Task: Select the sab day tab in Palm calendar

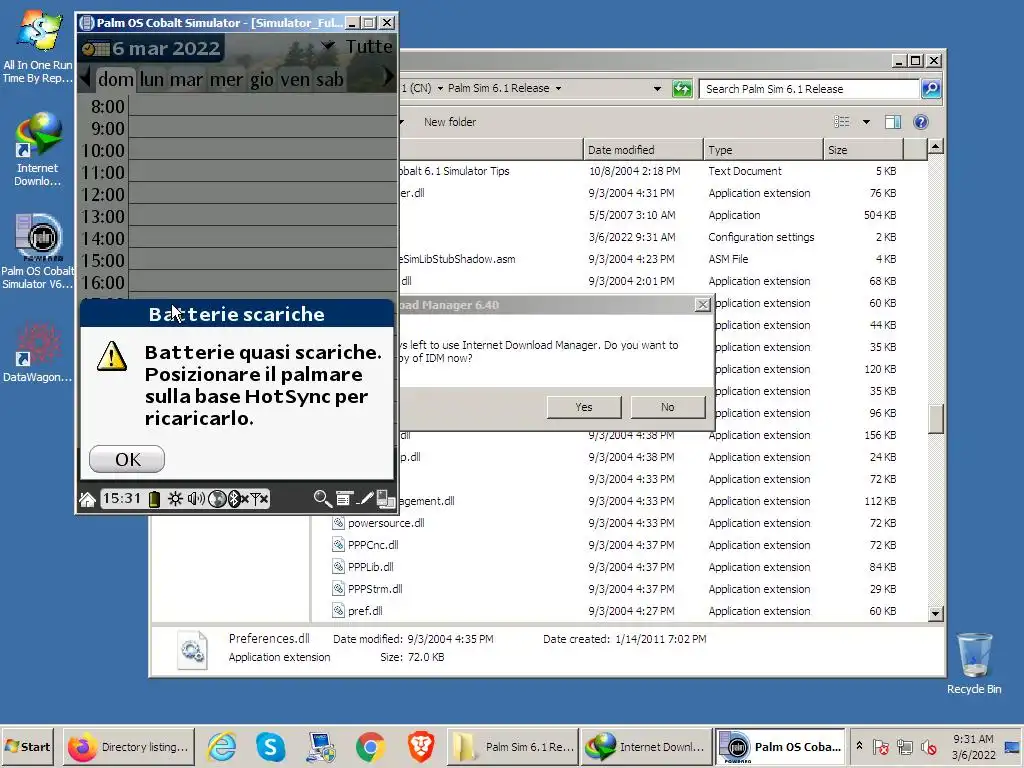Action: (330, 80)
